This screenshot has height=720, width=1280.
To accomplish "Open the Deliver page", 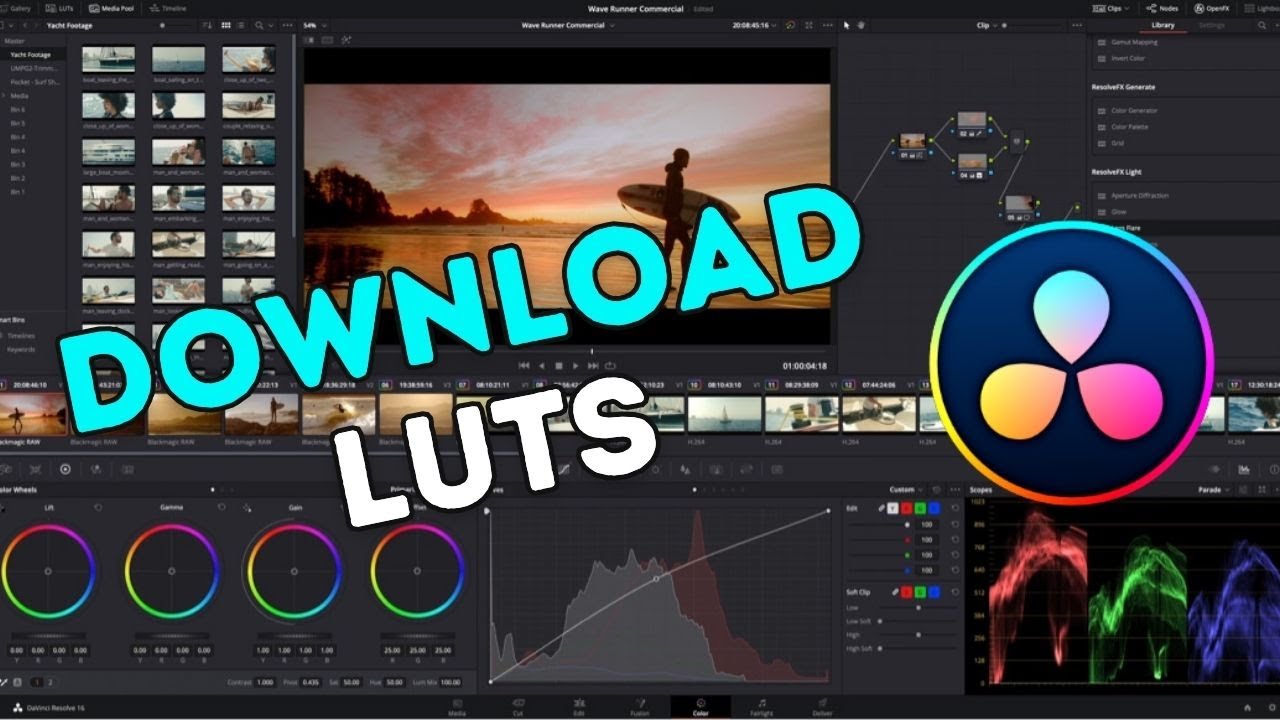I will [821, 708].
